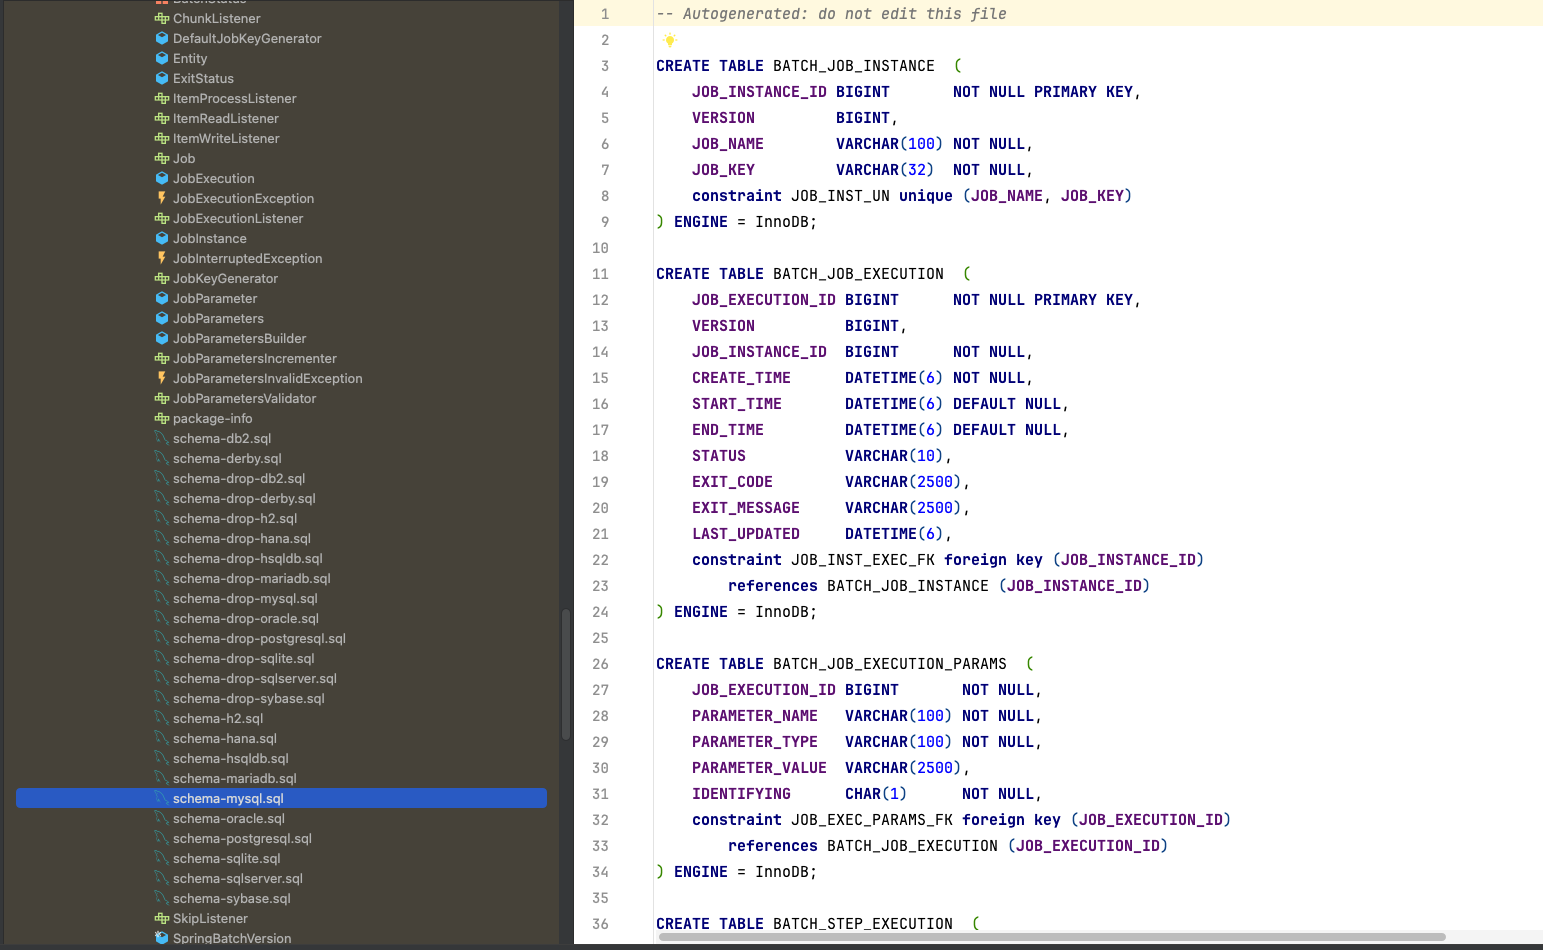Click the JobExecutionException lightning icon
This screenshot has height=950, width=1543.
[x=162, y=198]
